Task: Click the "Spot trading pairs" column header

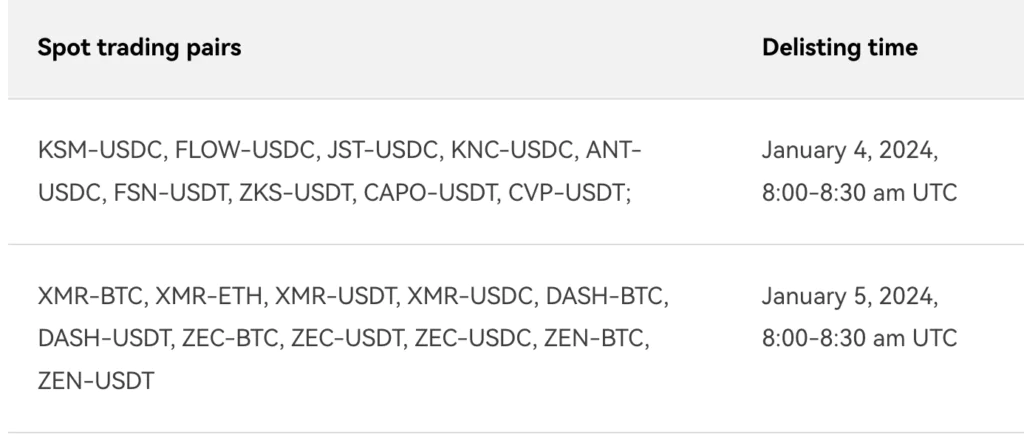Action: [139, 48]
